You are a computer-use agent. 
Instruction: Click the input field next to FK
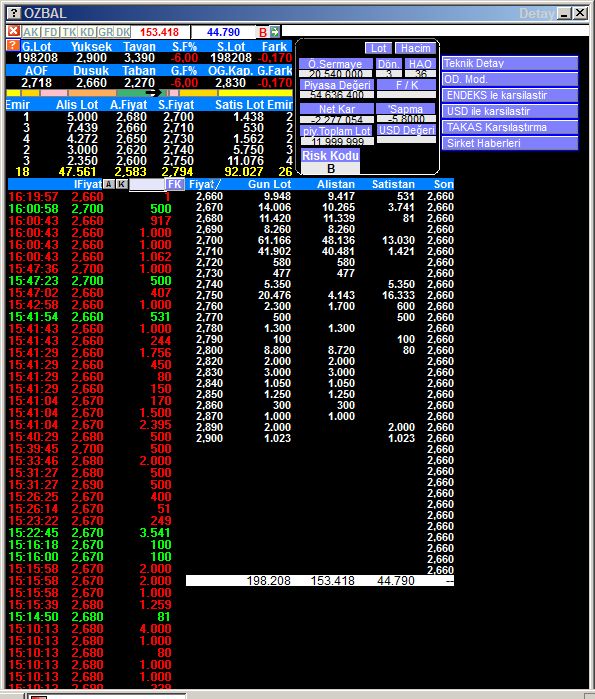pyautogui.click(x=147, y=184)
